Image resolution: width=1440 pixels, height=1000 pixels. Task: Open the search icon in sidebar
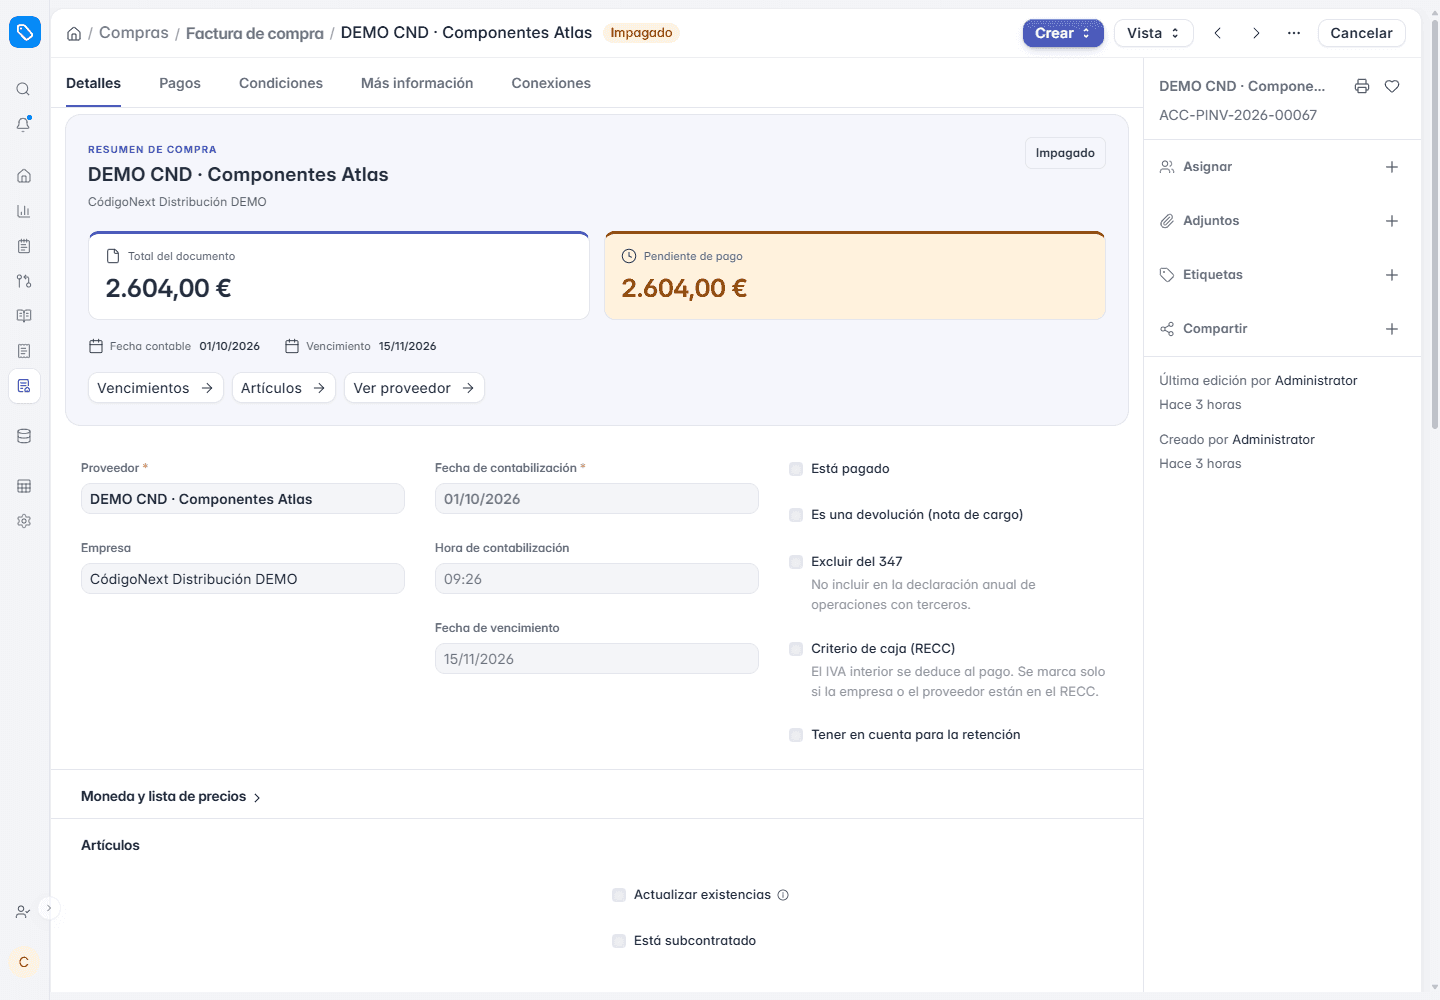pos(23,89)
